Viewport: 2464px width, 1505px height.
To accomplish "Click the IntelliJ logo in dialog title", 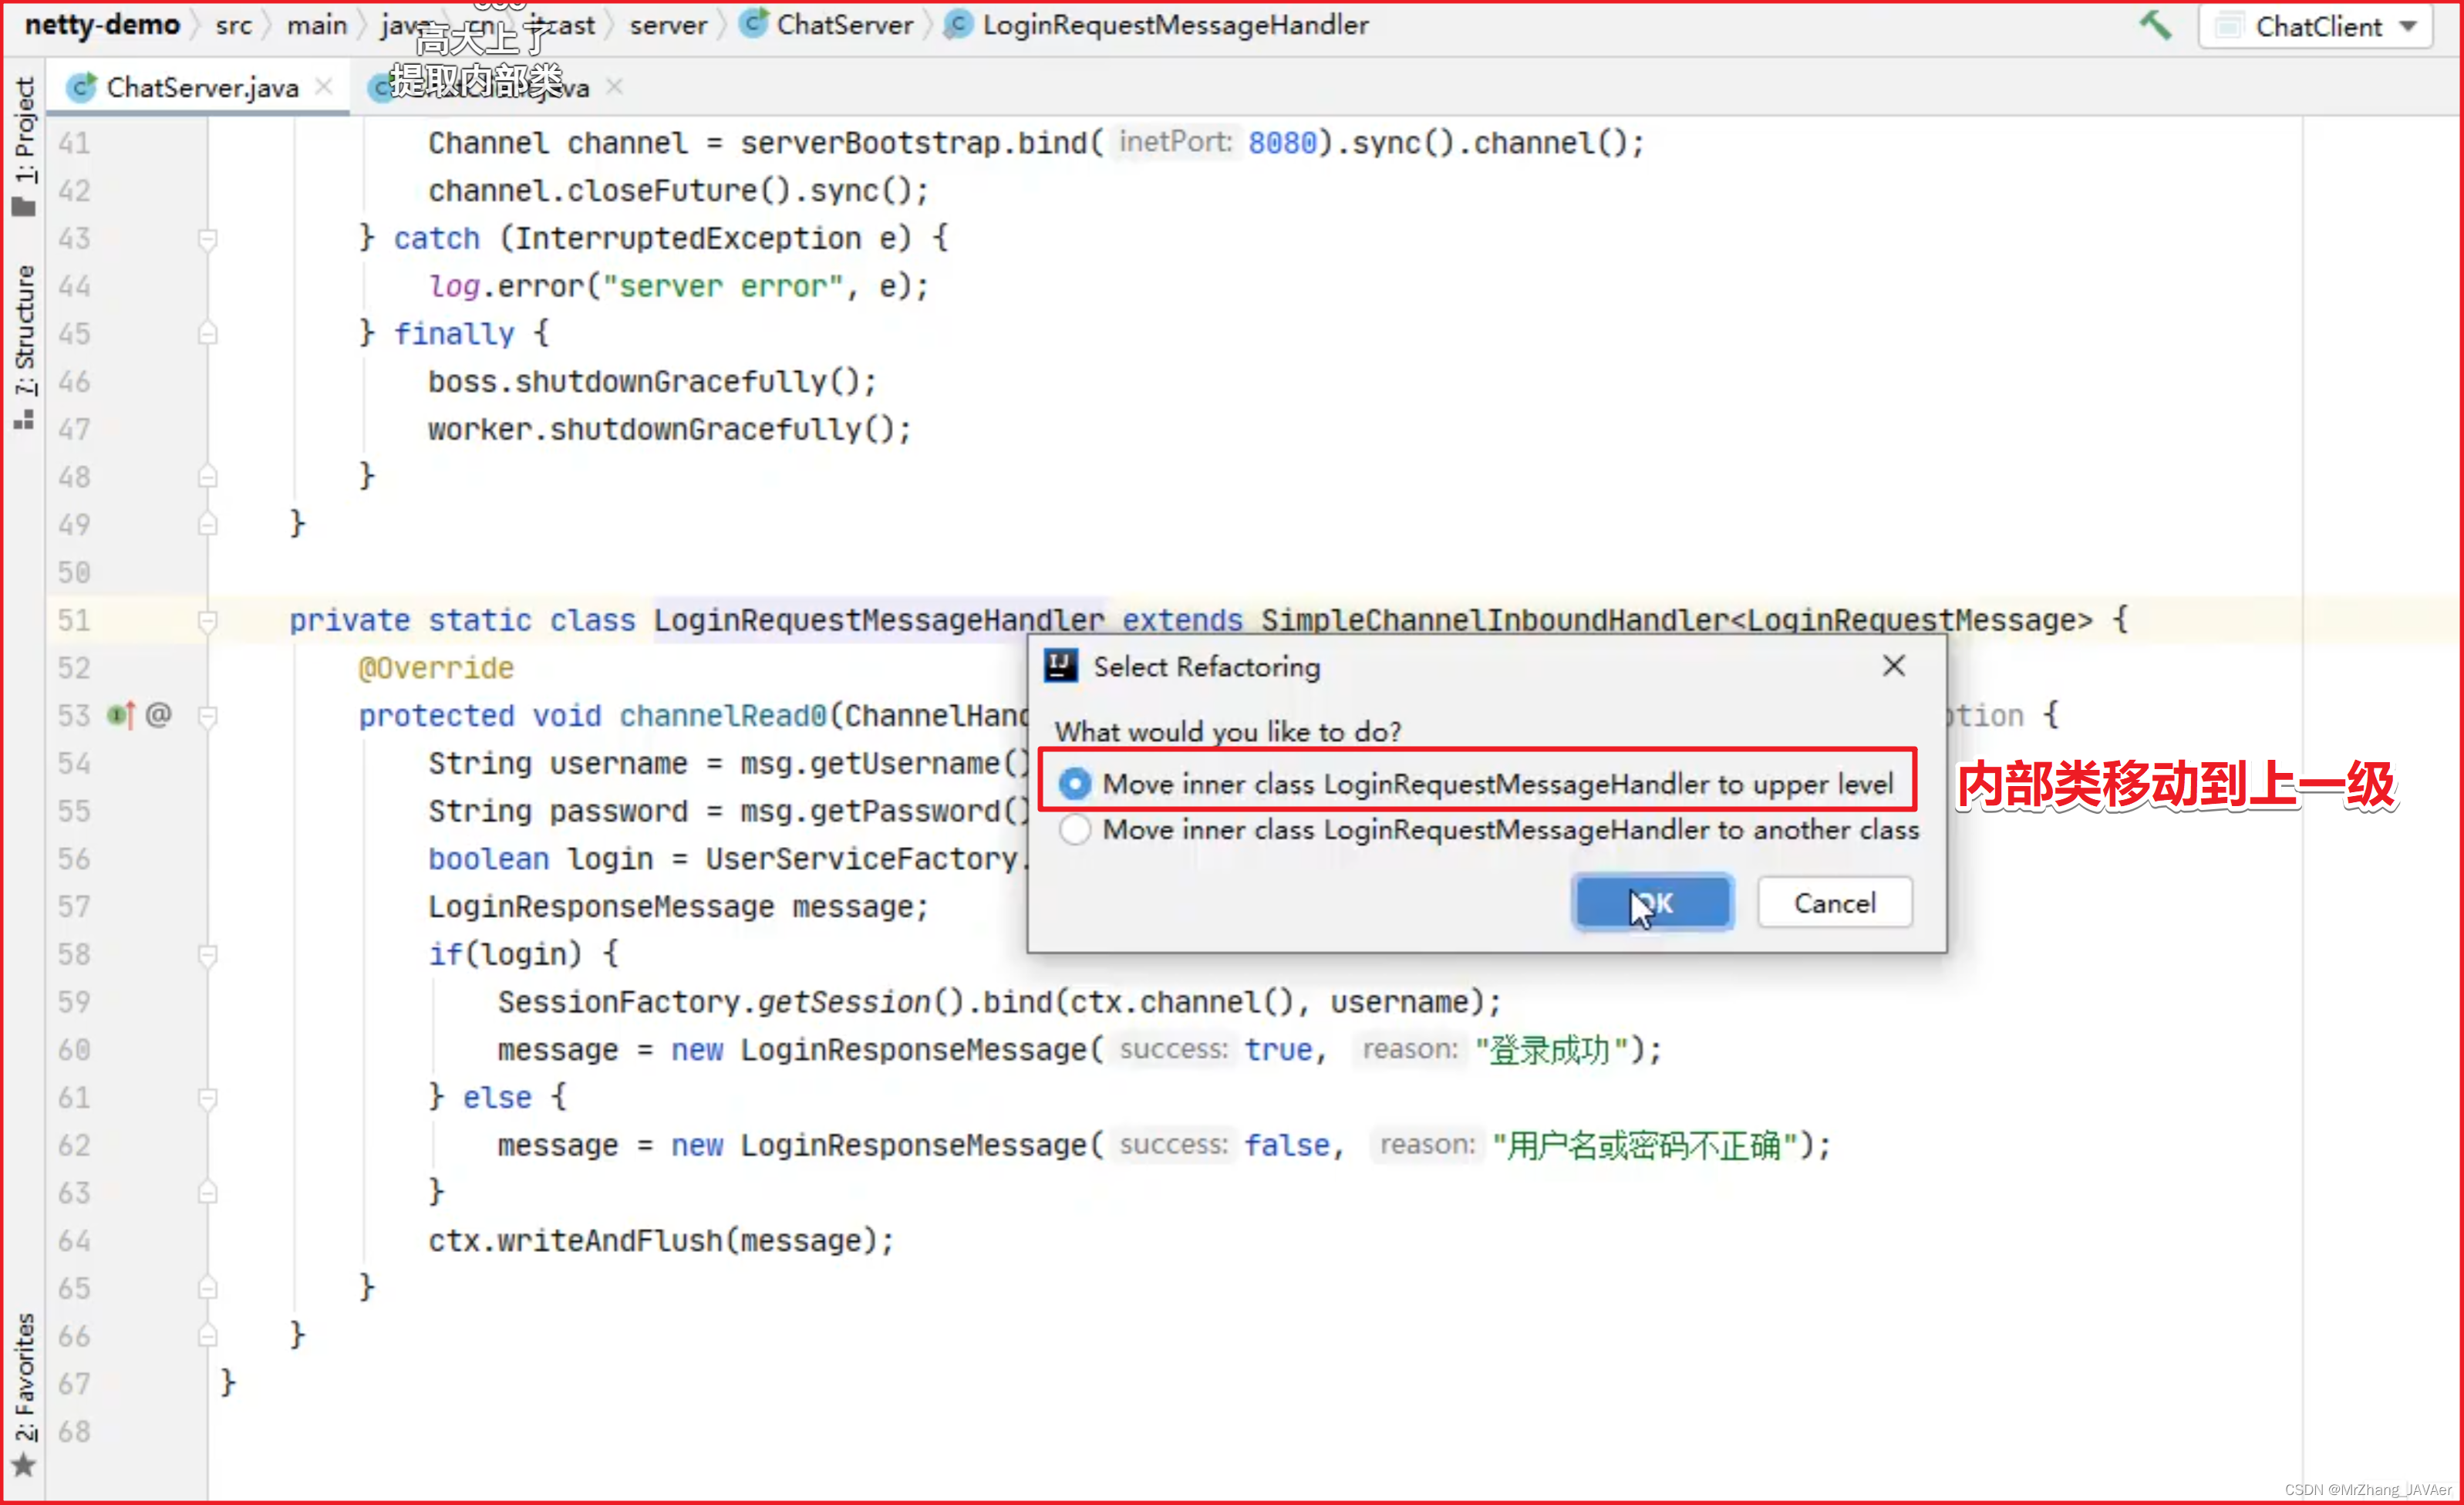I will pyautogui.click(x=1060, y=666).
